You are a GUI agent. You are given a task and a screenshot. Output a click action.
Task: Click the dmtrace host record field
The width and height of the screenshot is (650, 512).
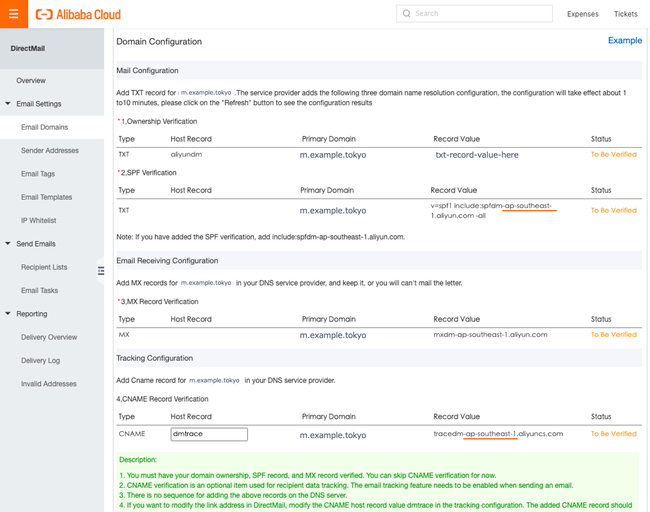(x=208, y=434)
